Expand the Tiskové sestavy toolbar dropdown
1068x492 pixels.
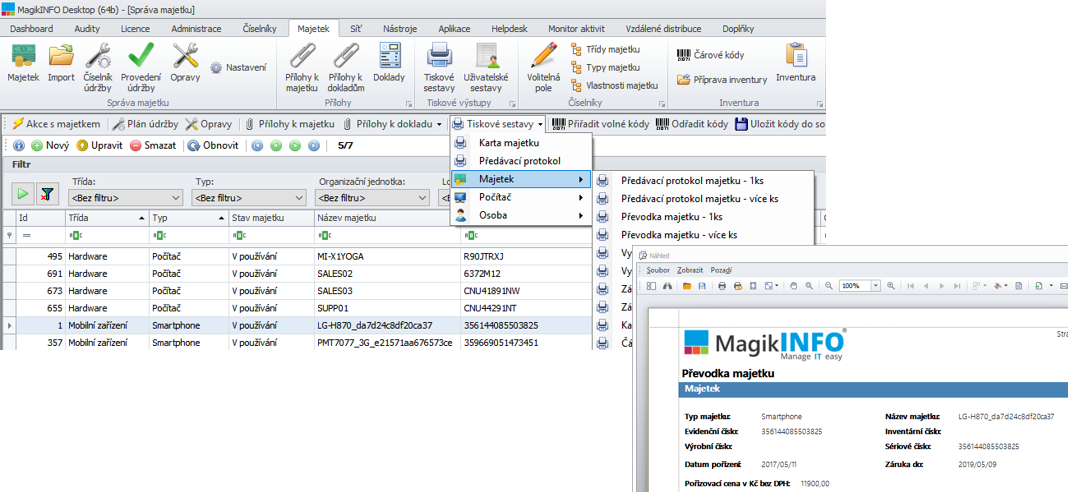pyautogui.click(x=540, y=125)
